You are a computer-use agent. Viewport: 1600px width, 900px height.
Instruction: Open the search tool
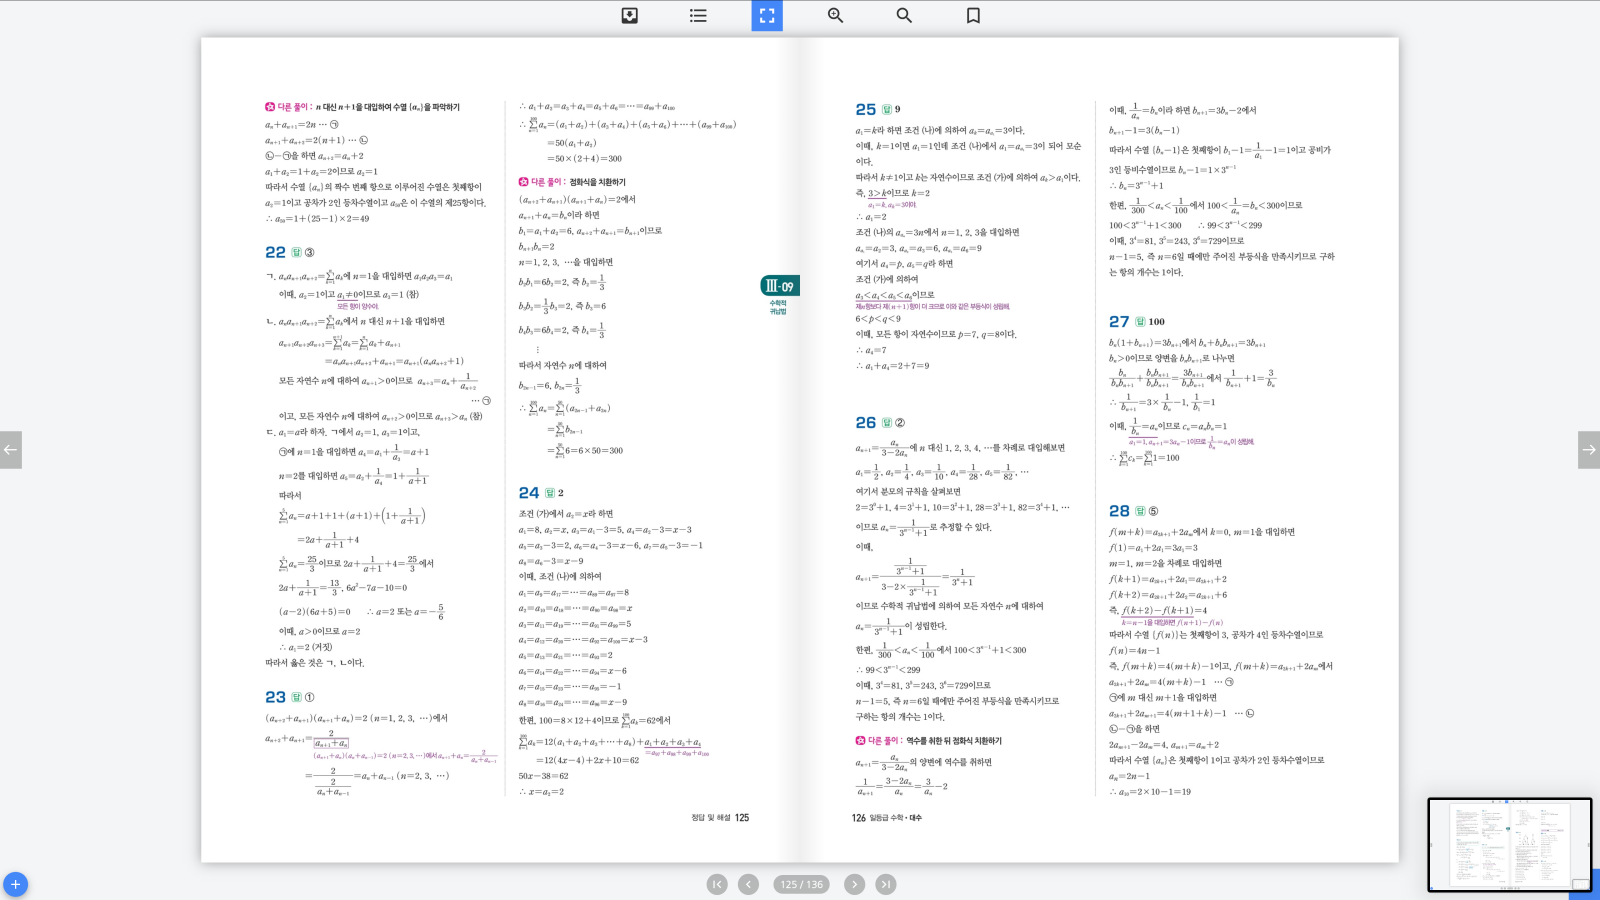(x=904, y=15)
